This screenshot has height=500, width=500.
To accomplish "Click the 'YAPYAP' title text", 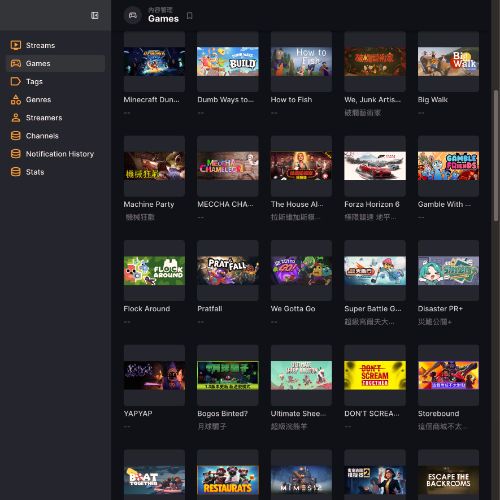I will click(138, 413).
